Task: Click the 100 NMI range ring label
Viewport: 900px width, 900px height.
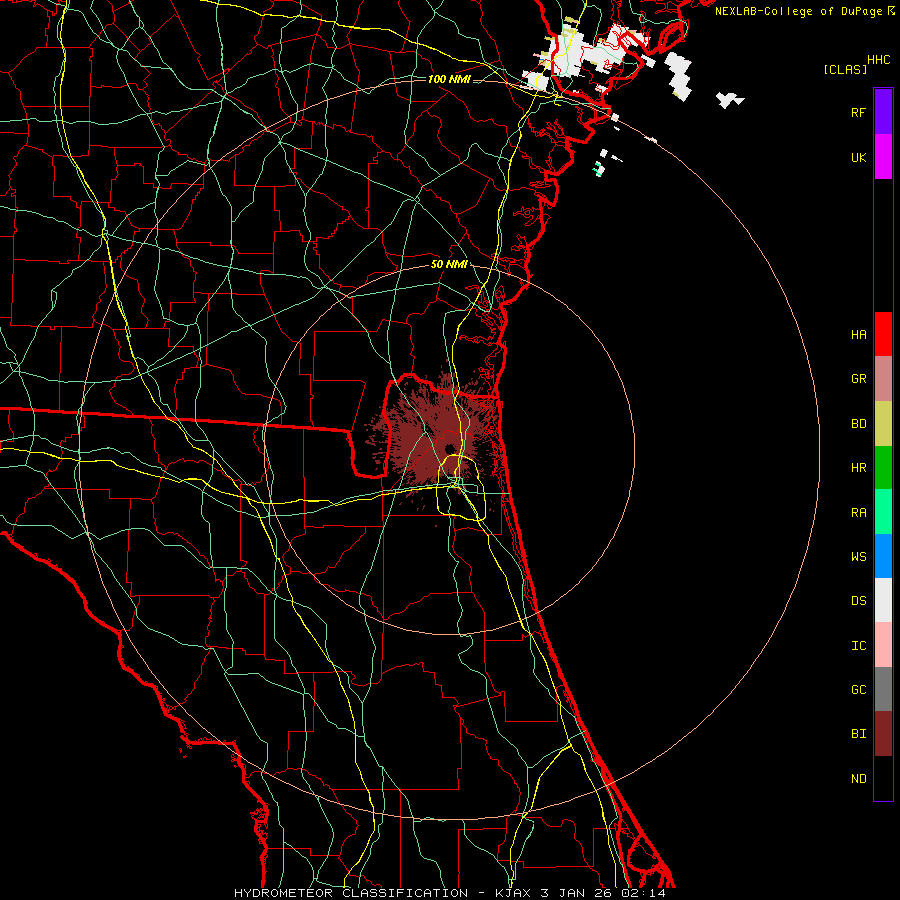Action: point(449,79)
